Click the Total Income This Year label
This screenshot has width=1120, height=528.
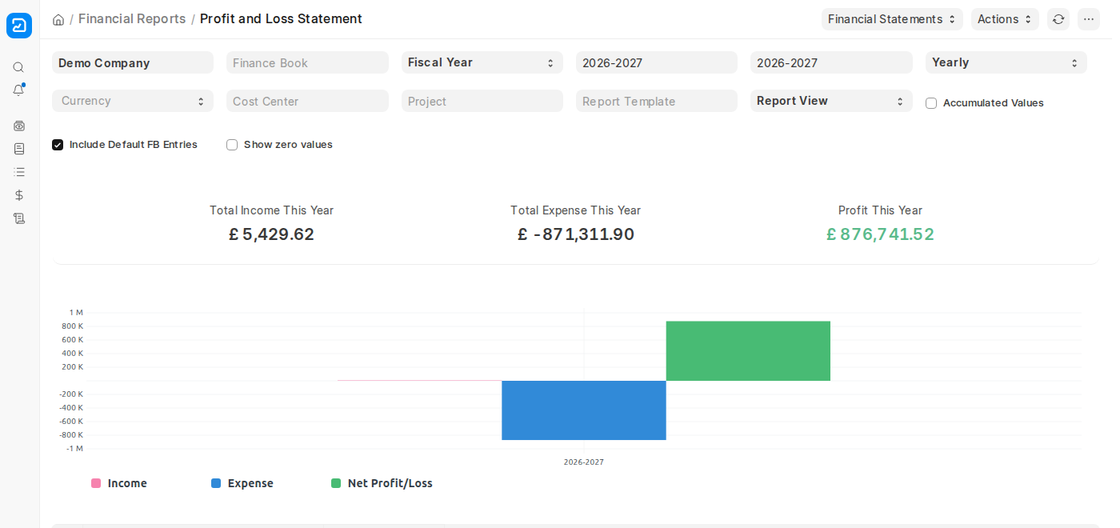point(271,211)
